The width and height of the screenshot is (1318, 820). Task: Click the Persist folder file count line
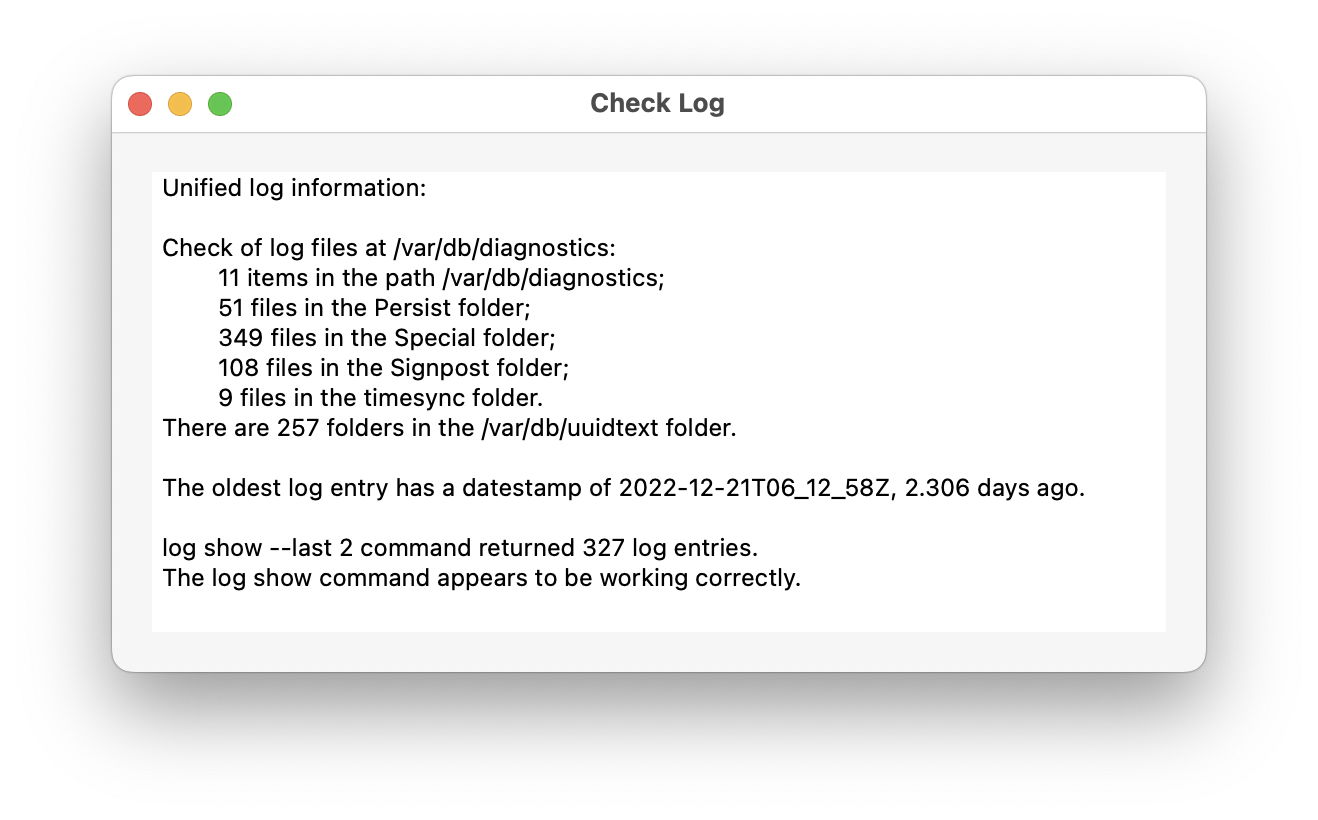374,308
